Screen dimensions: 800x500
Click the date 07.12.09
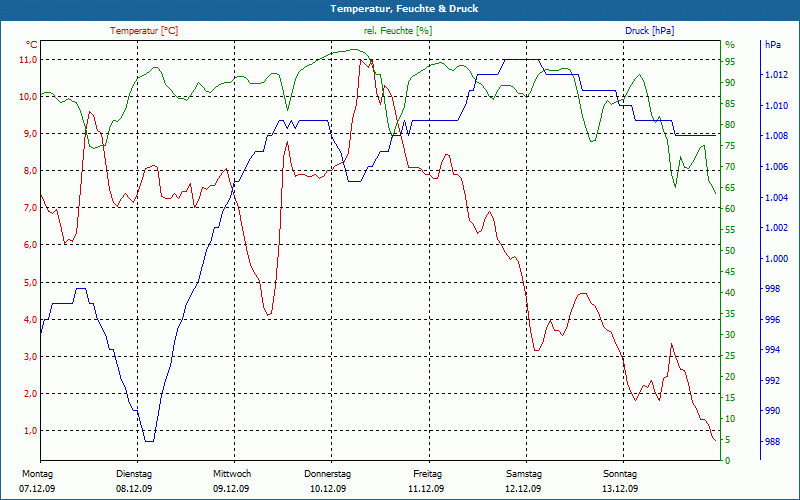point(37,489)
